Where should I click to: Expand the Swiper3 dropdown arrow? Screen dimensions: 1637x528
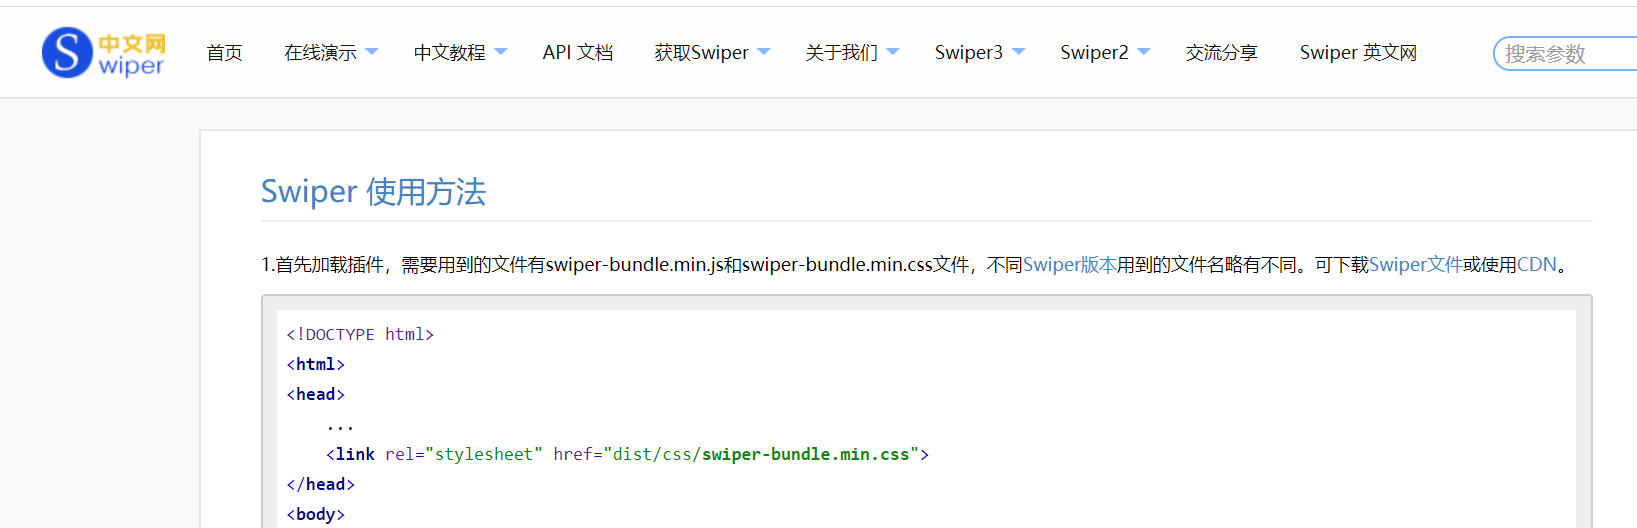(x=1018, y=52)
